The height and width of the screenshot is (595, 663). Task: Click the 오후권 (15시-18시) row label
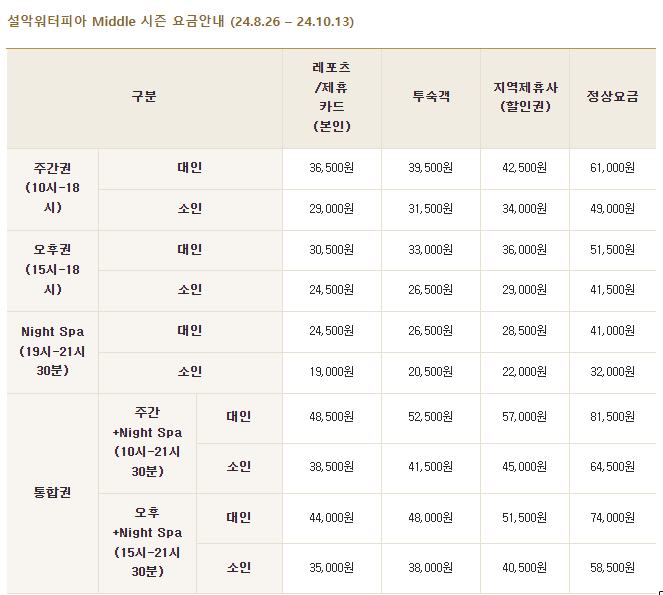52,269
